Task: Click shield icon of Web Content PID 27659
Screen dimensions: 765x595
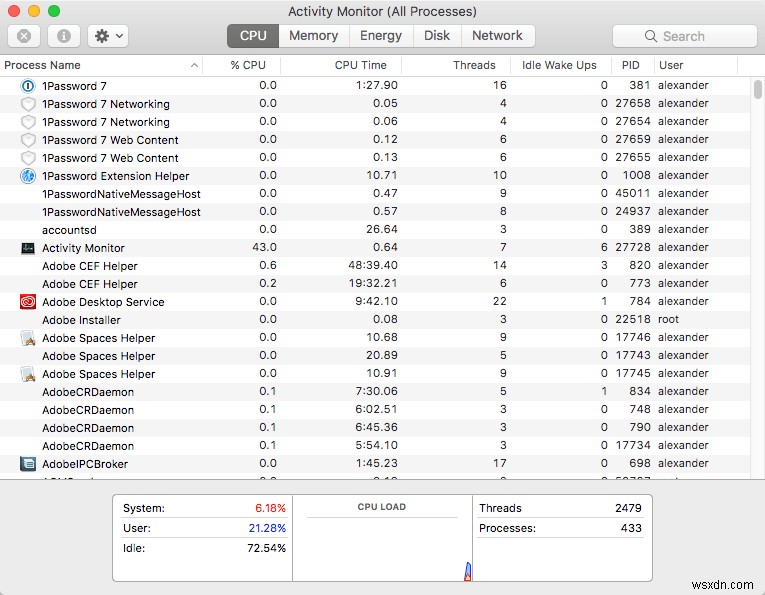Action: (x=28, y=140)
